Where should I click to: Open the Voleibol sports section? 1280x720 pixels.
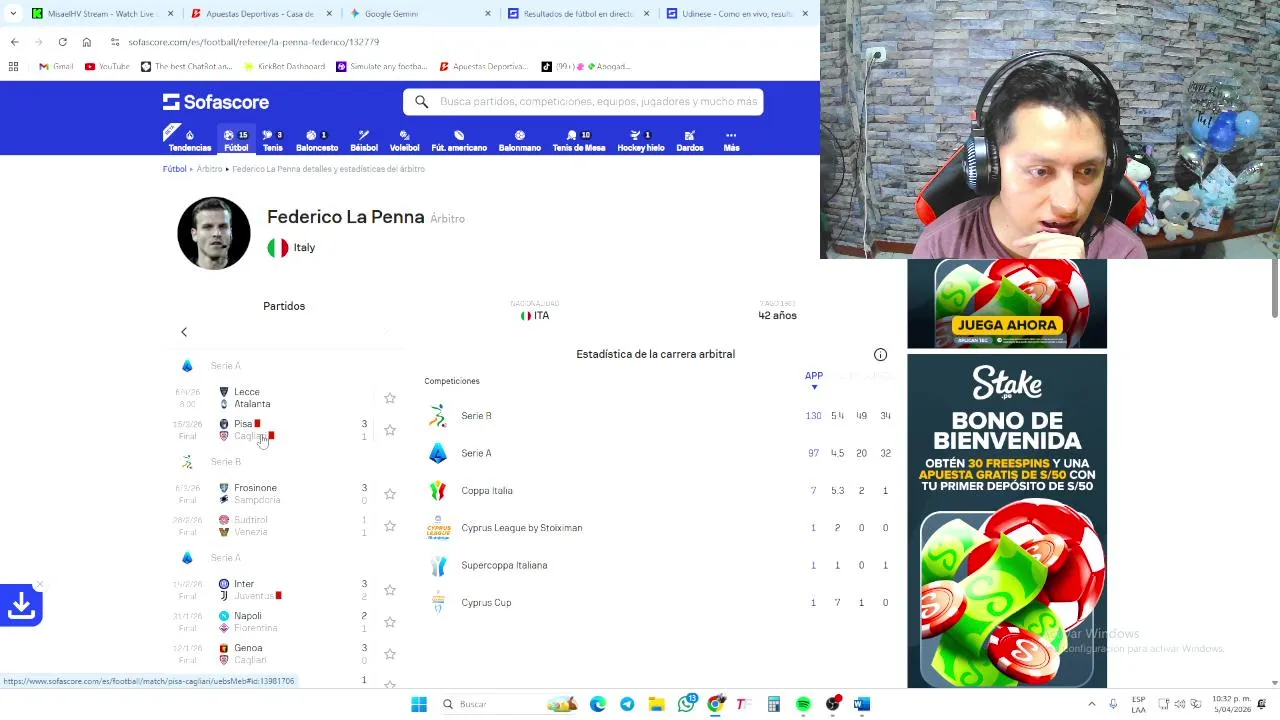(x=404, y=140)
